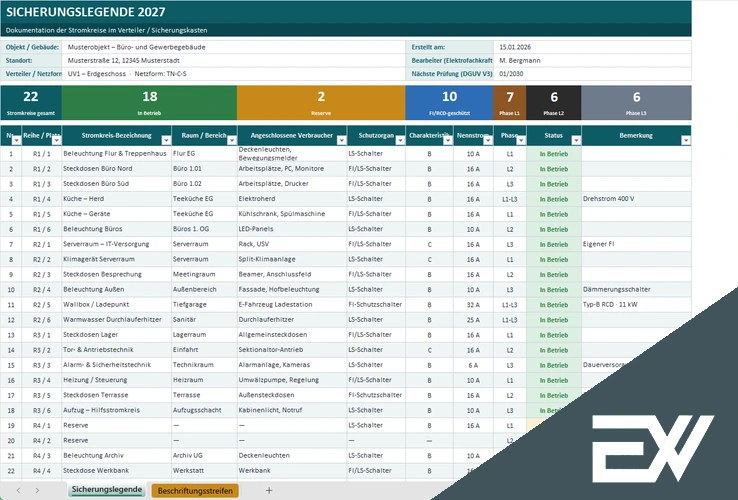
Task: Select the black Phase L2 tile
Action: (x=554, y=103)
